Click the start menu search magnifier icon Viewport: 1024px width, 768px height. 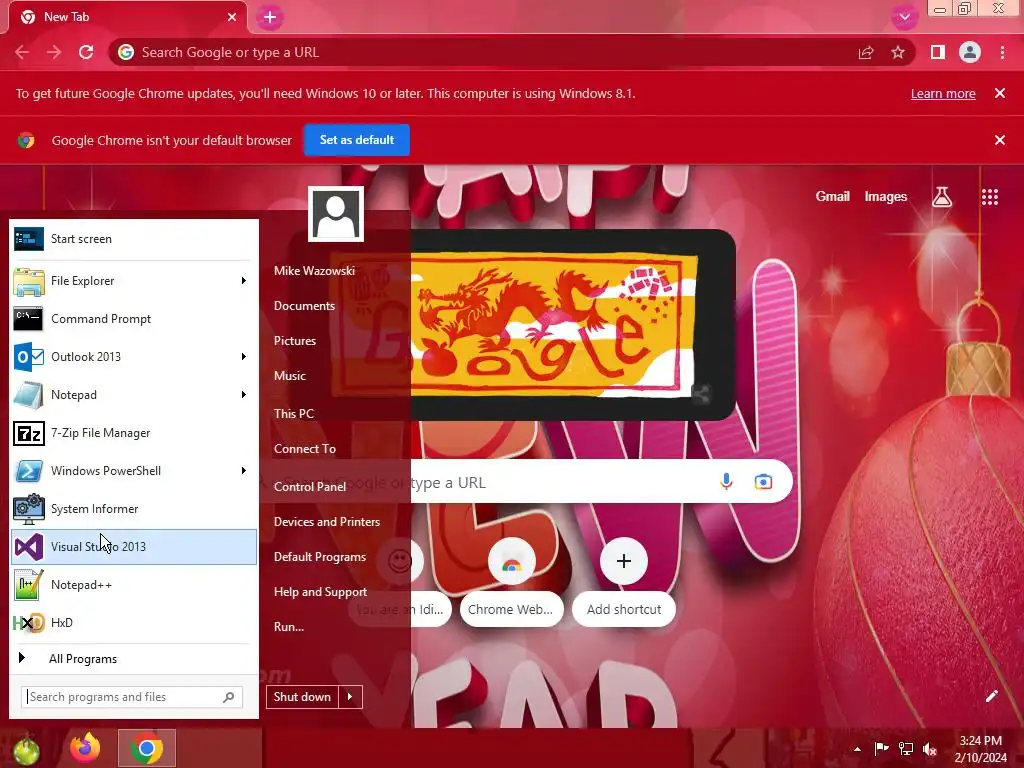(x=229, y=697)
